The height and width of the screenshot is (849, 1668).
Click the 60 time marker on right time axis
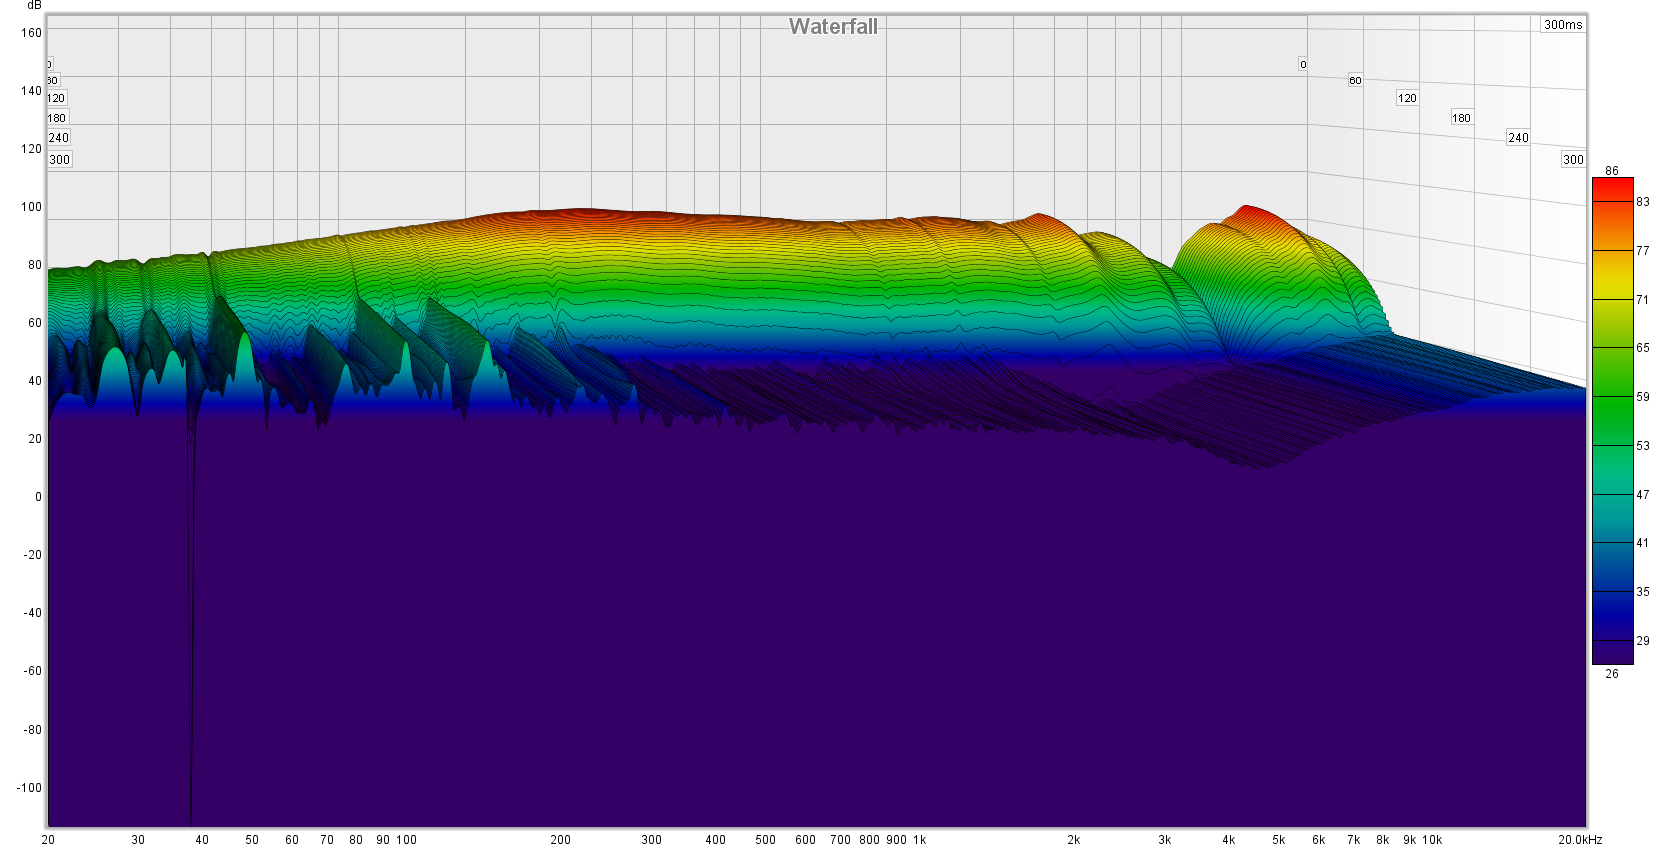1355,80
